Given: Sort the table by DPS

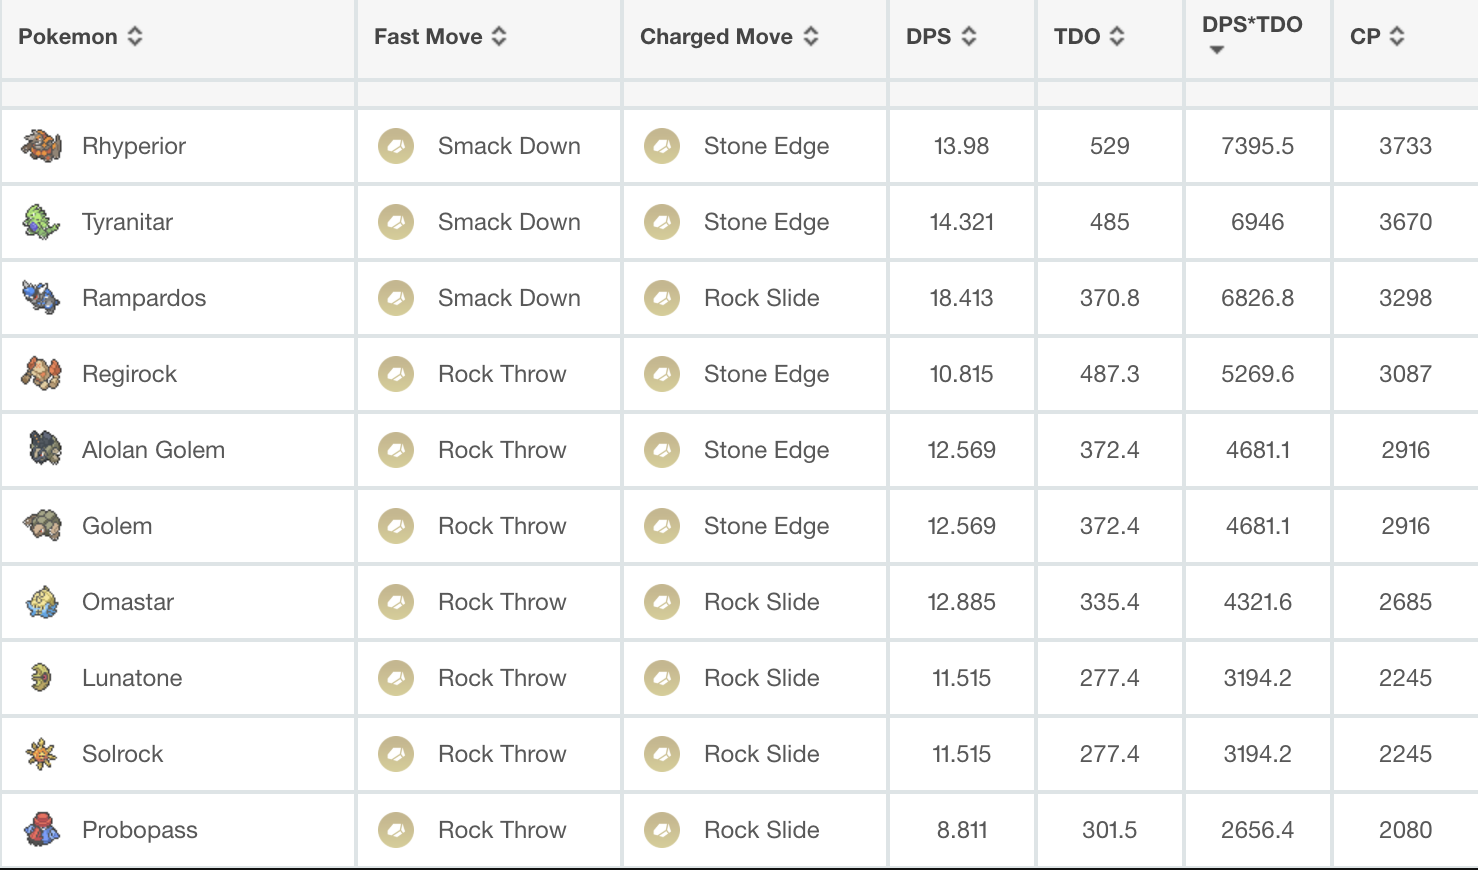Looking at the screenshot, I should pyautogui.click(x=941, y=37).
